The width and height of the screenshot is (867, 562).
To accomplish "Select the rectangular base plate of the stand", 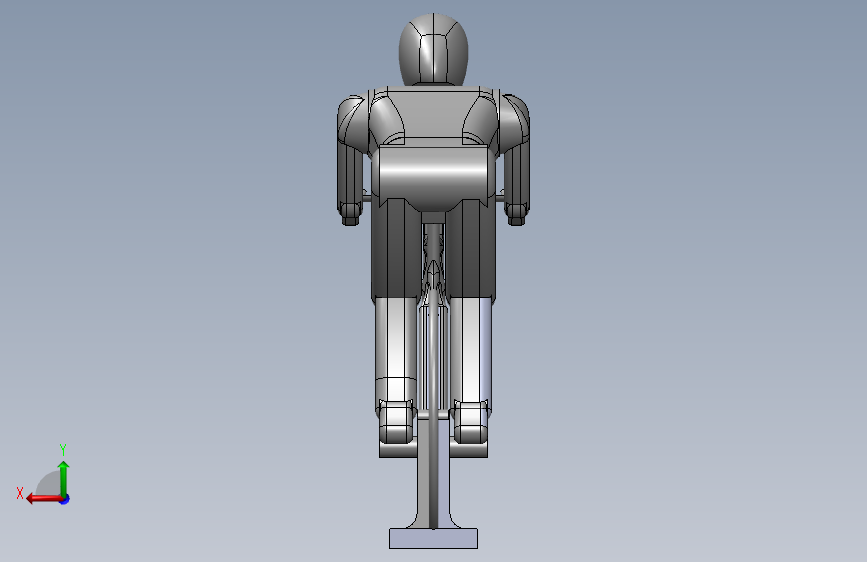I will [434, 538].
